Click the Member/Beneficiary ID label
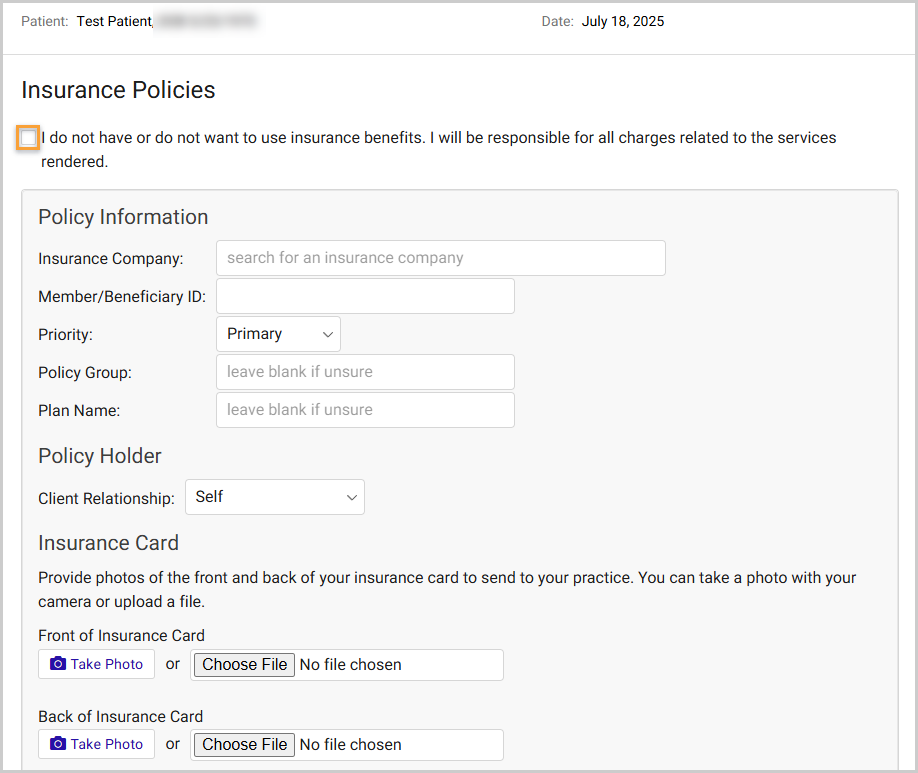This screenshot has width=918, height=773. tap(122, 297)
